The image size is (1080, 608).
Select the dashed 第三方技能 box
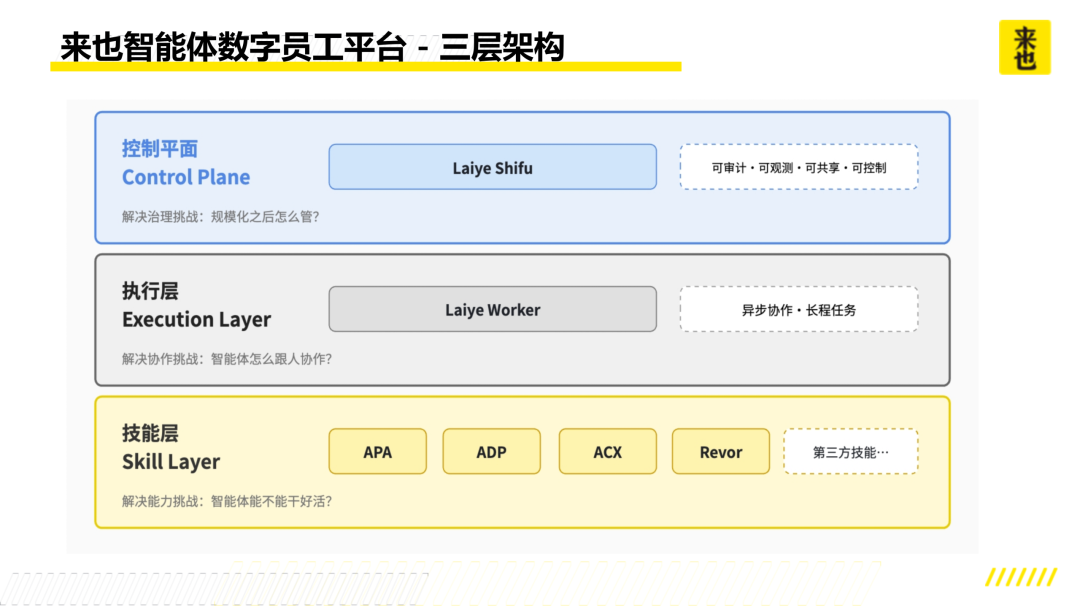851,451
